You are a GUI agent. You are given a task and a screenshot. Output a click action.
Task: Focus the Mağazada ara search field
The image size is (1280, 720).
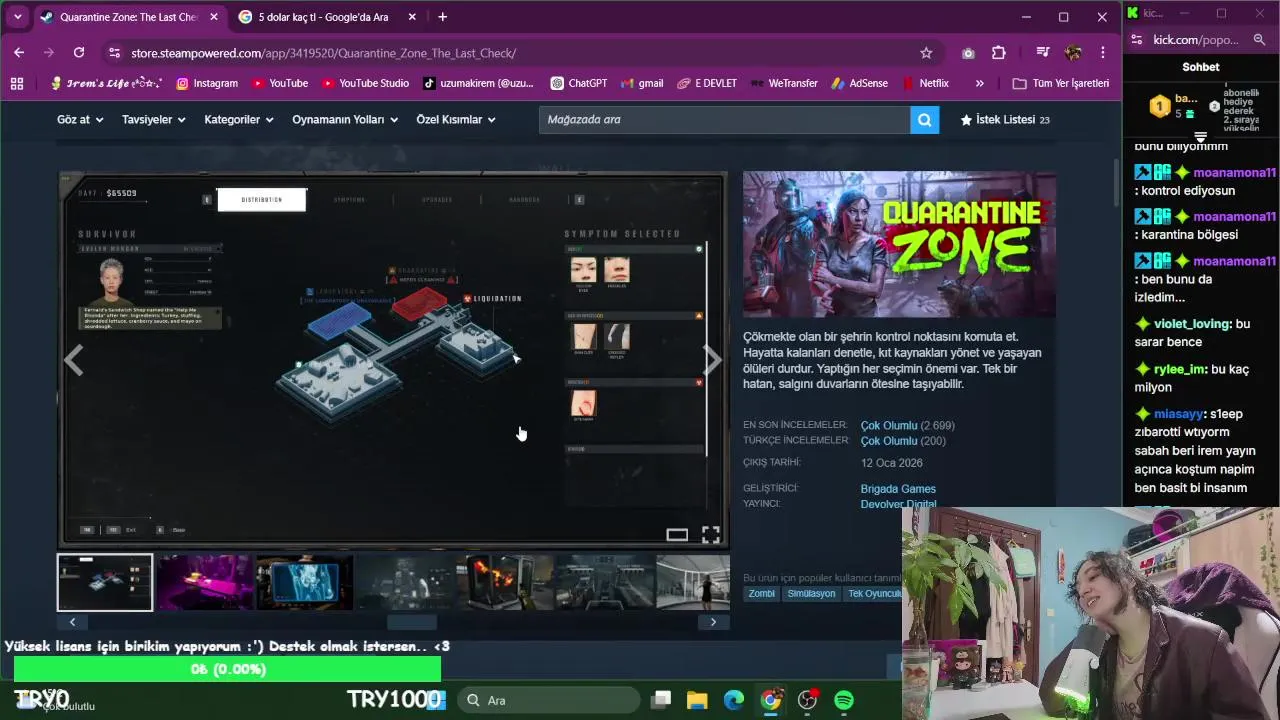(724, 119)
